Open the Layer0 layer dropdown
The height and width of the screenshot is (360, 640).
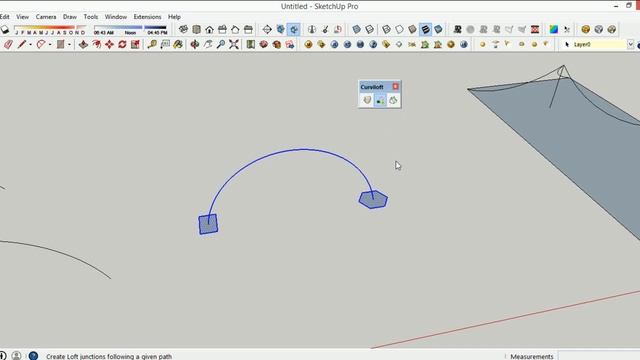click(x=631, y=44)
